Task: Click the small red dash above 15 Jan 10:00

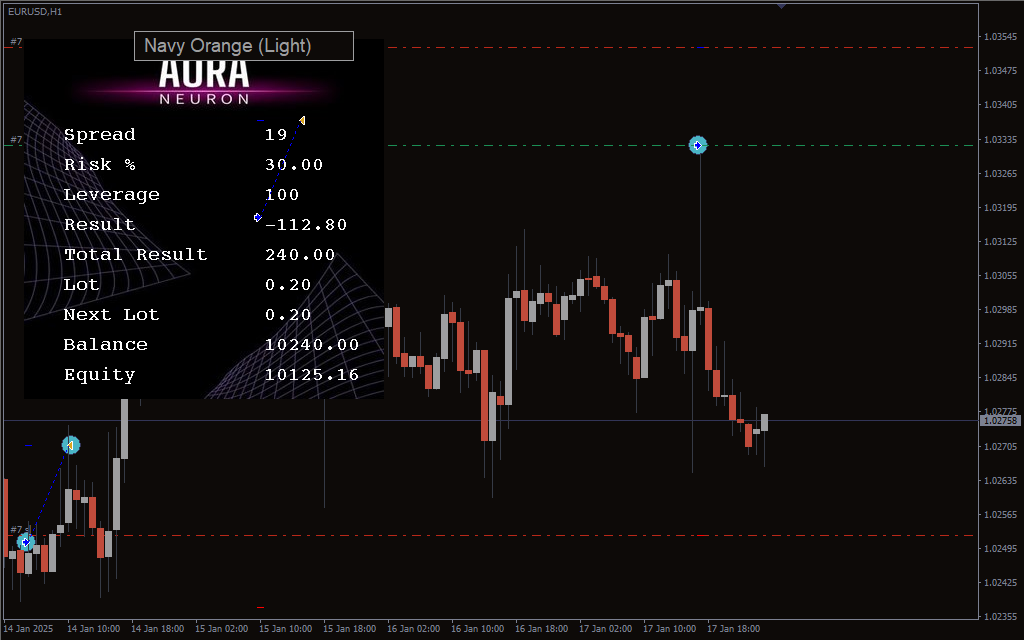Action: click(x=260, y=607)
